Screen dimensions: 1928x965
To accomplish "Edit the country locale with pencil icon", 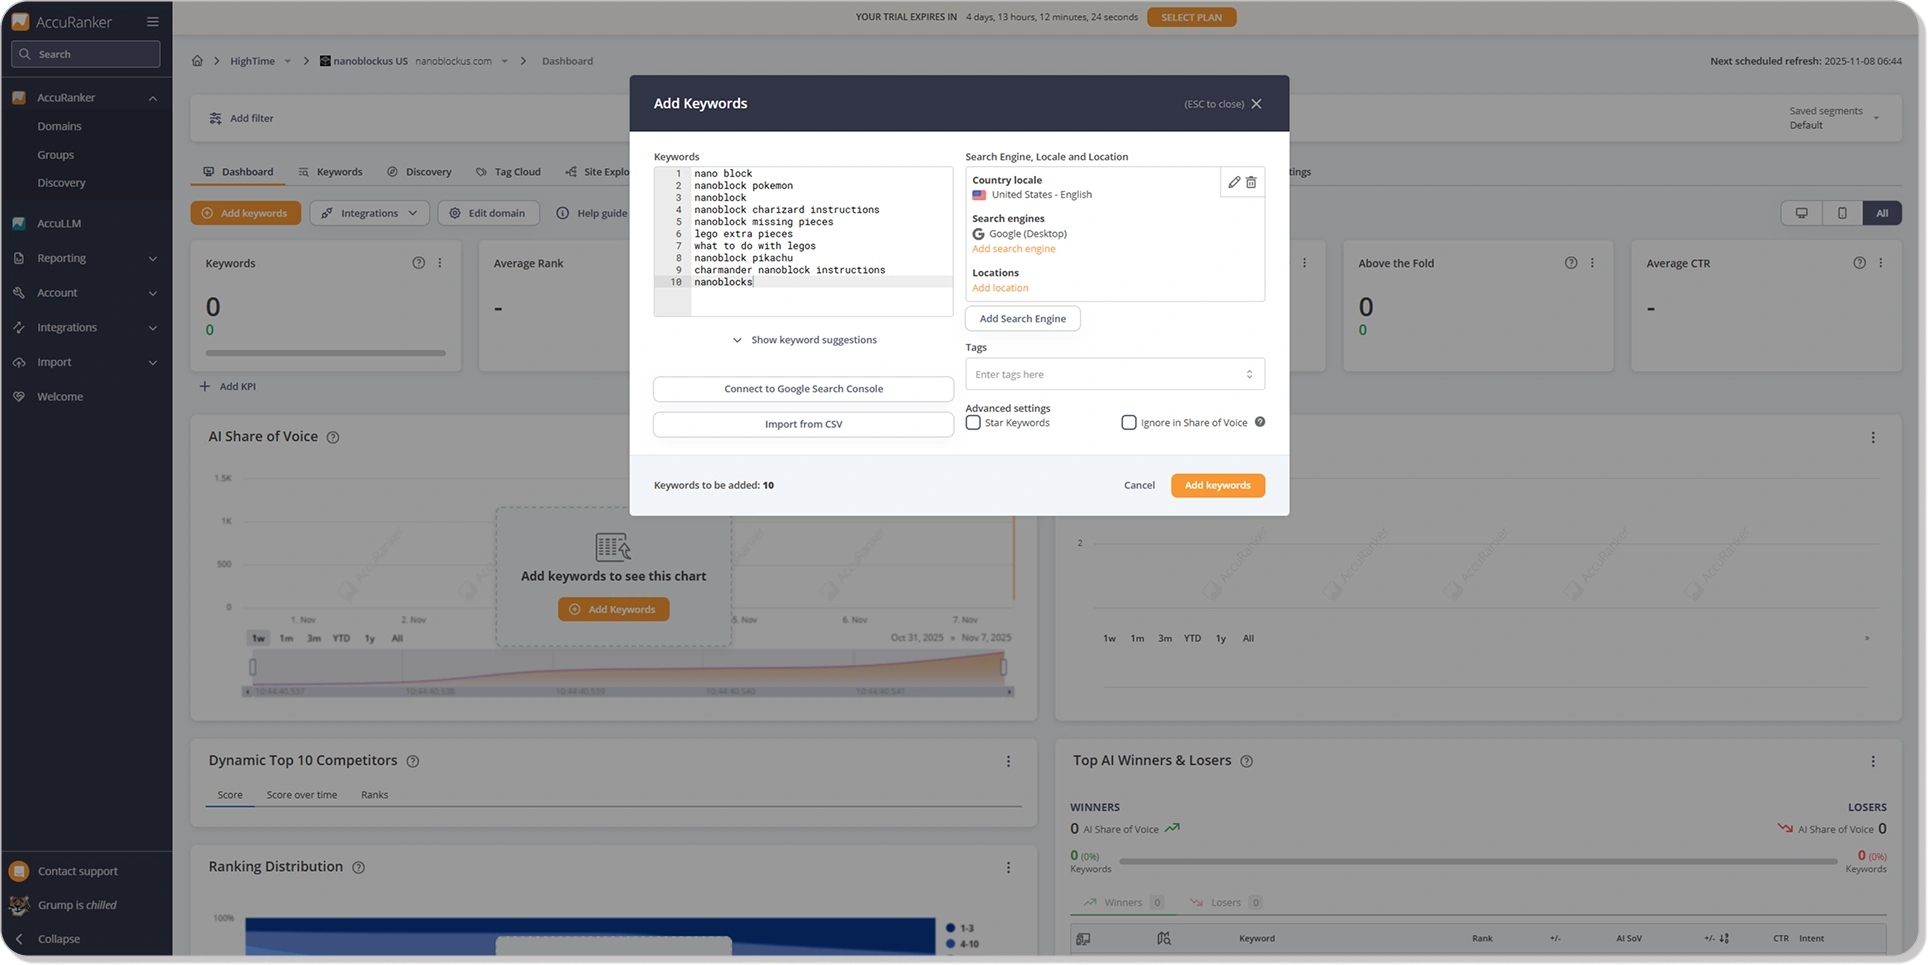I will [1234, 182].
